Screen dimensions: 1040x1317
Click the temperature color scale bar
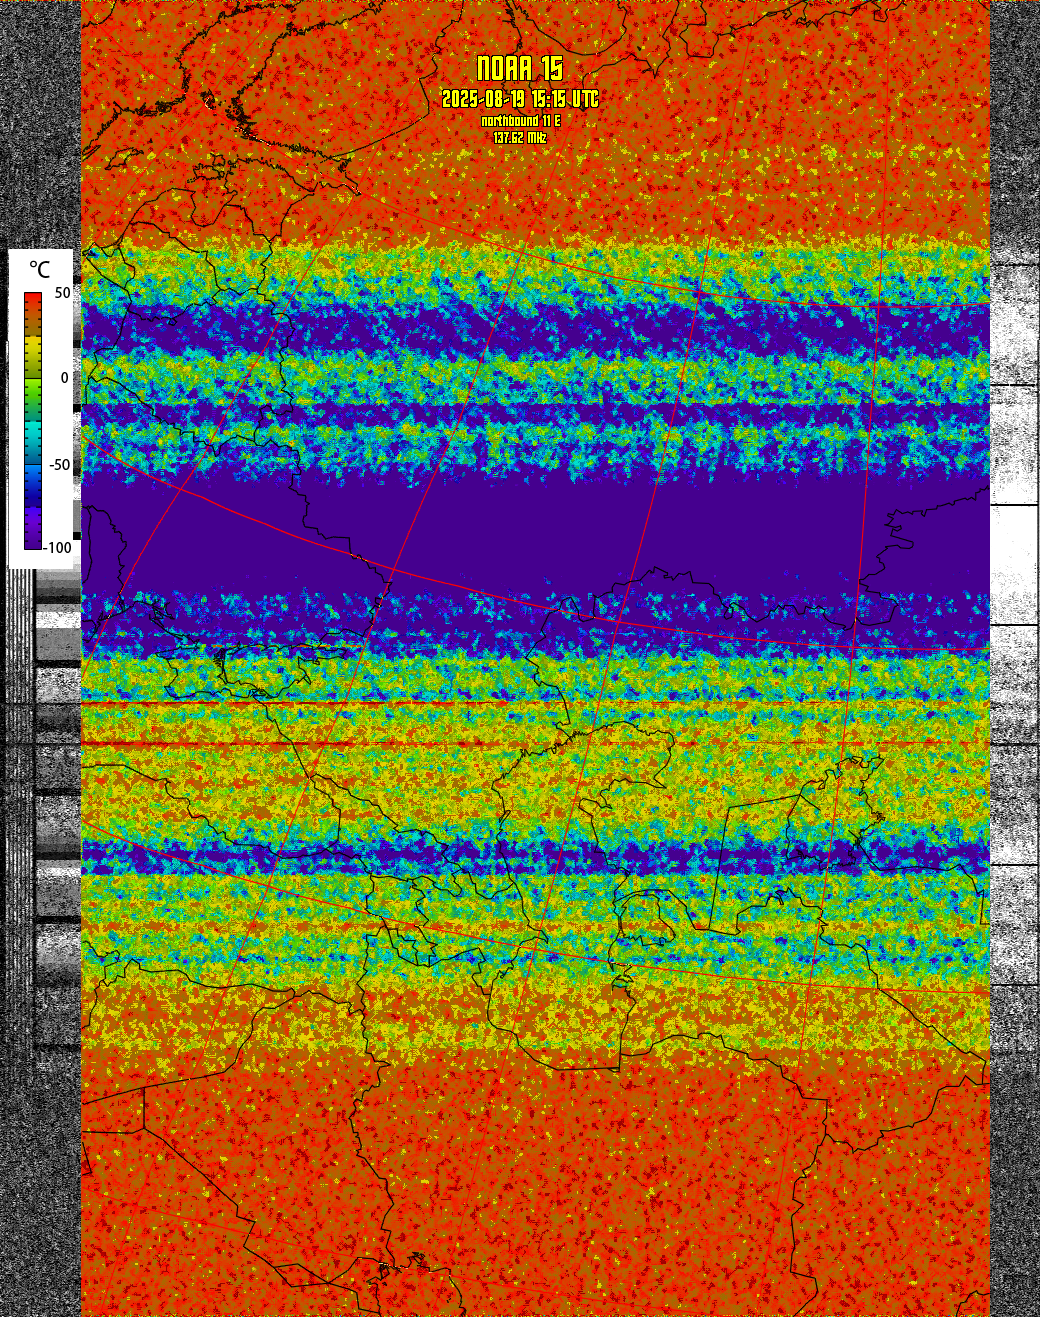pyautogui.click(x=33, y=420)
